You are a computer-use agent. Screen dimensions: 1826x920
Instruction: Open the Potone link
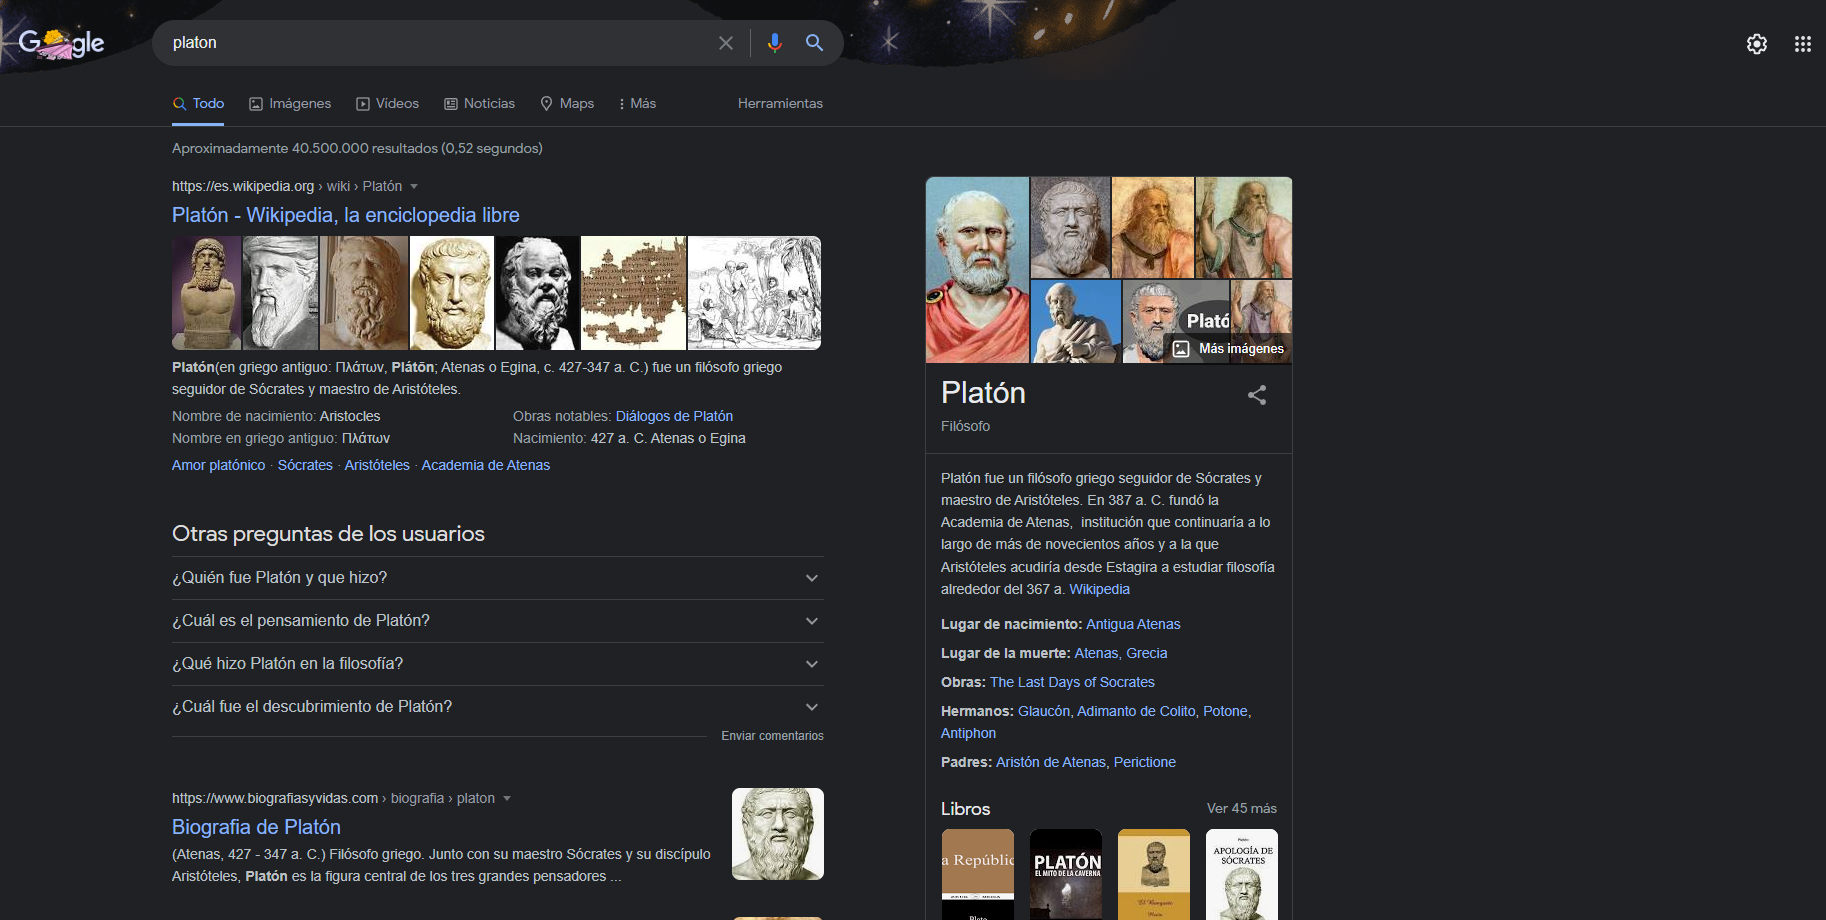pos(1225,711)
